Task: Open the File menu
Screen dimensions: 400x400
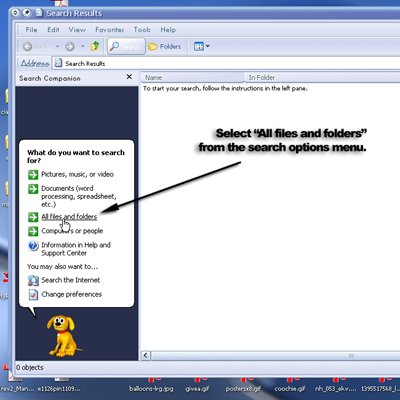Action: point(31,30)
